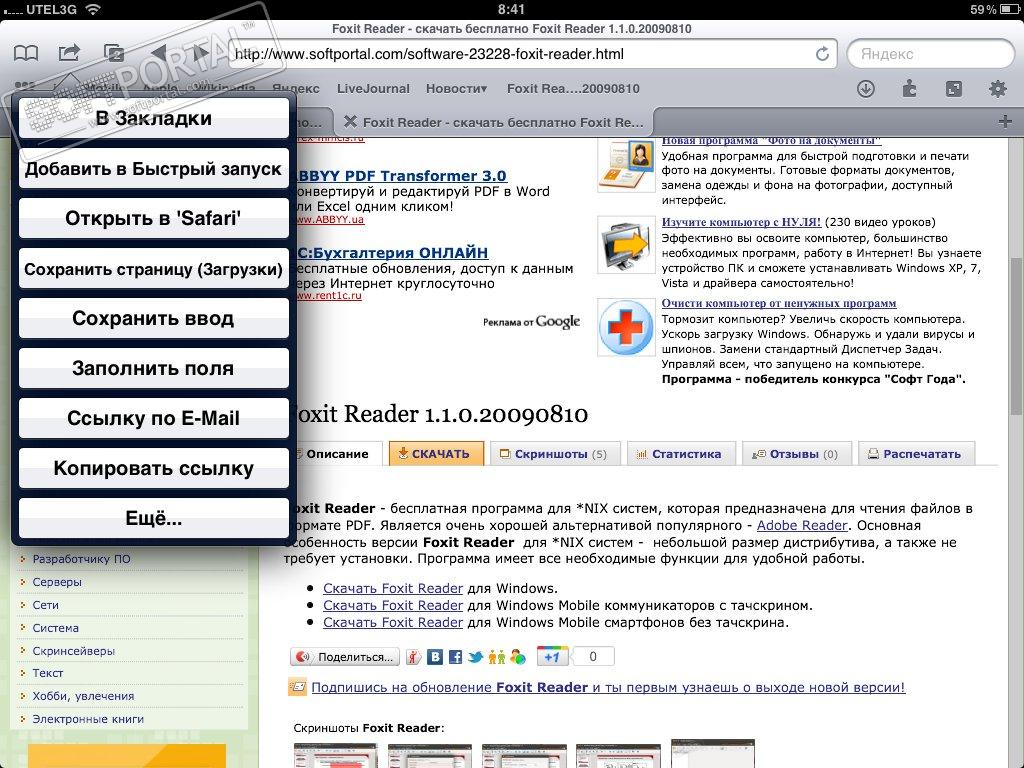This screenshot has width=1024, height=768.
Task: Open the tabs overview icon showing 2
Action: 114,53
